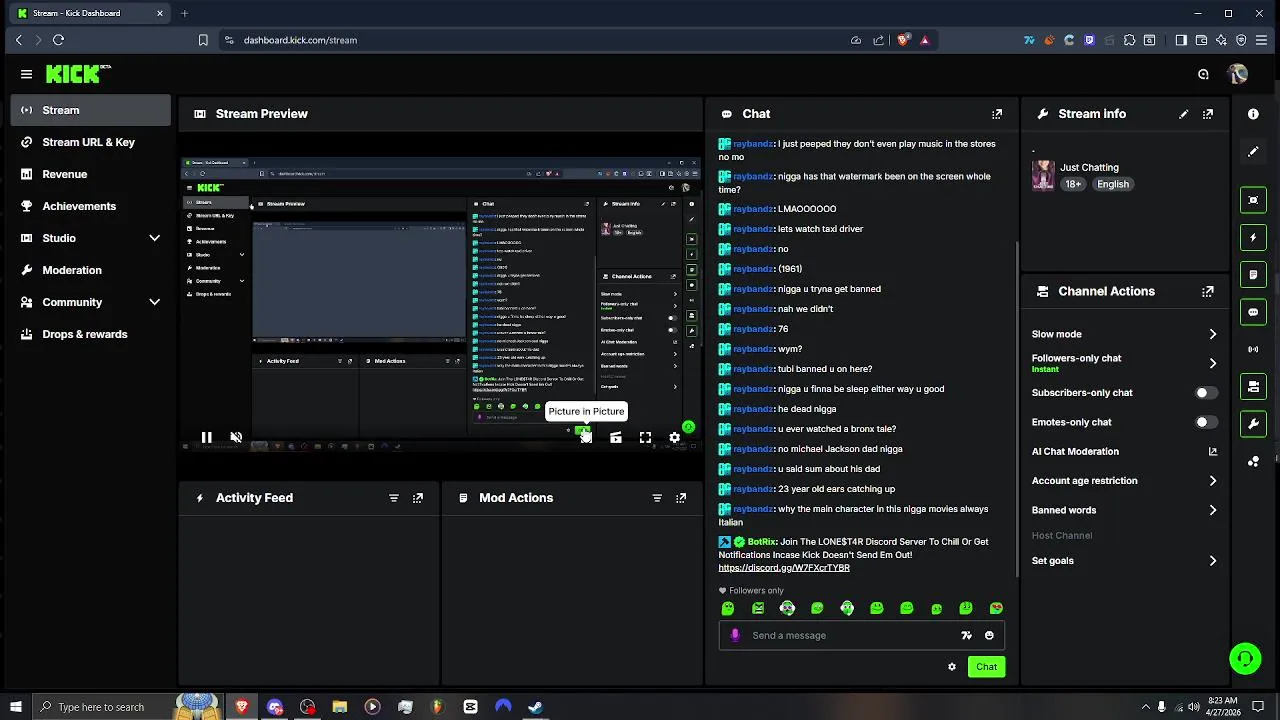Unmute the stream preview audio
This screenshot has width=1280, height=720.
tap(236, 438)
